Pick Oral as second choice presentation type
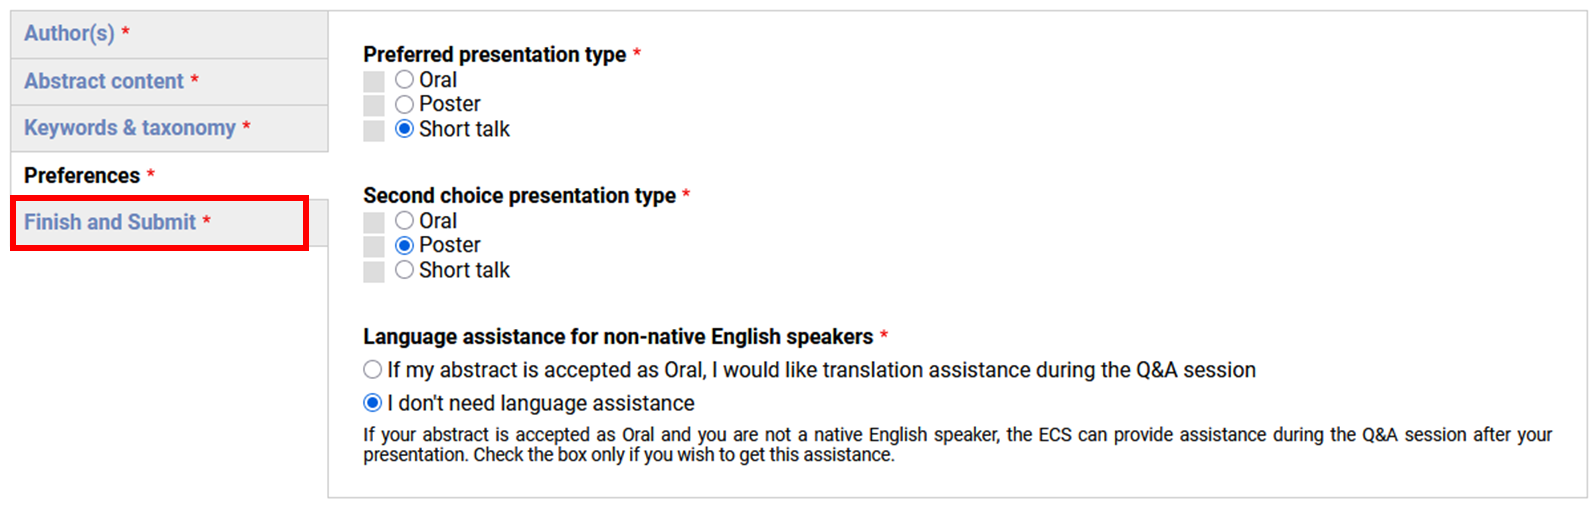 [404, 221]
